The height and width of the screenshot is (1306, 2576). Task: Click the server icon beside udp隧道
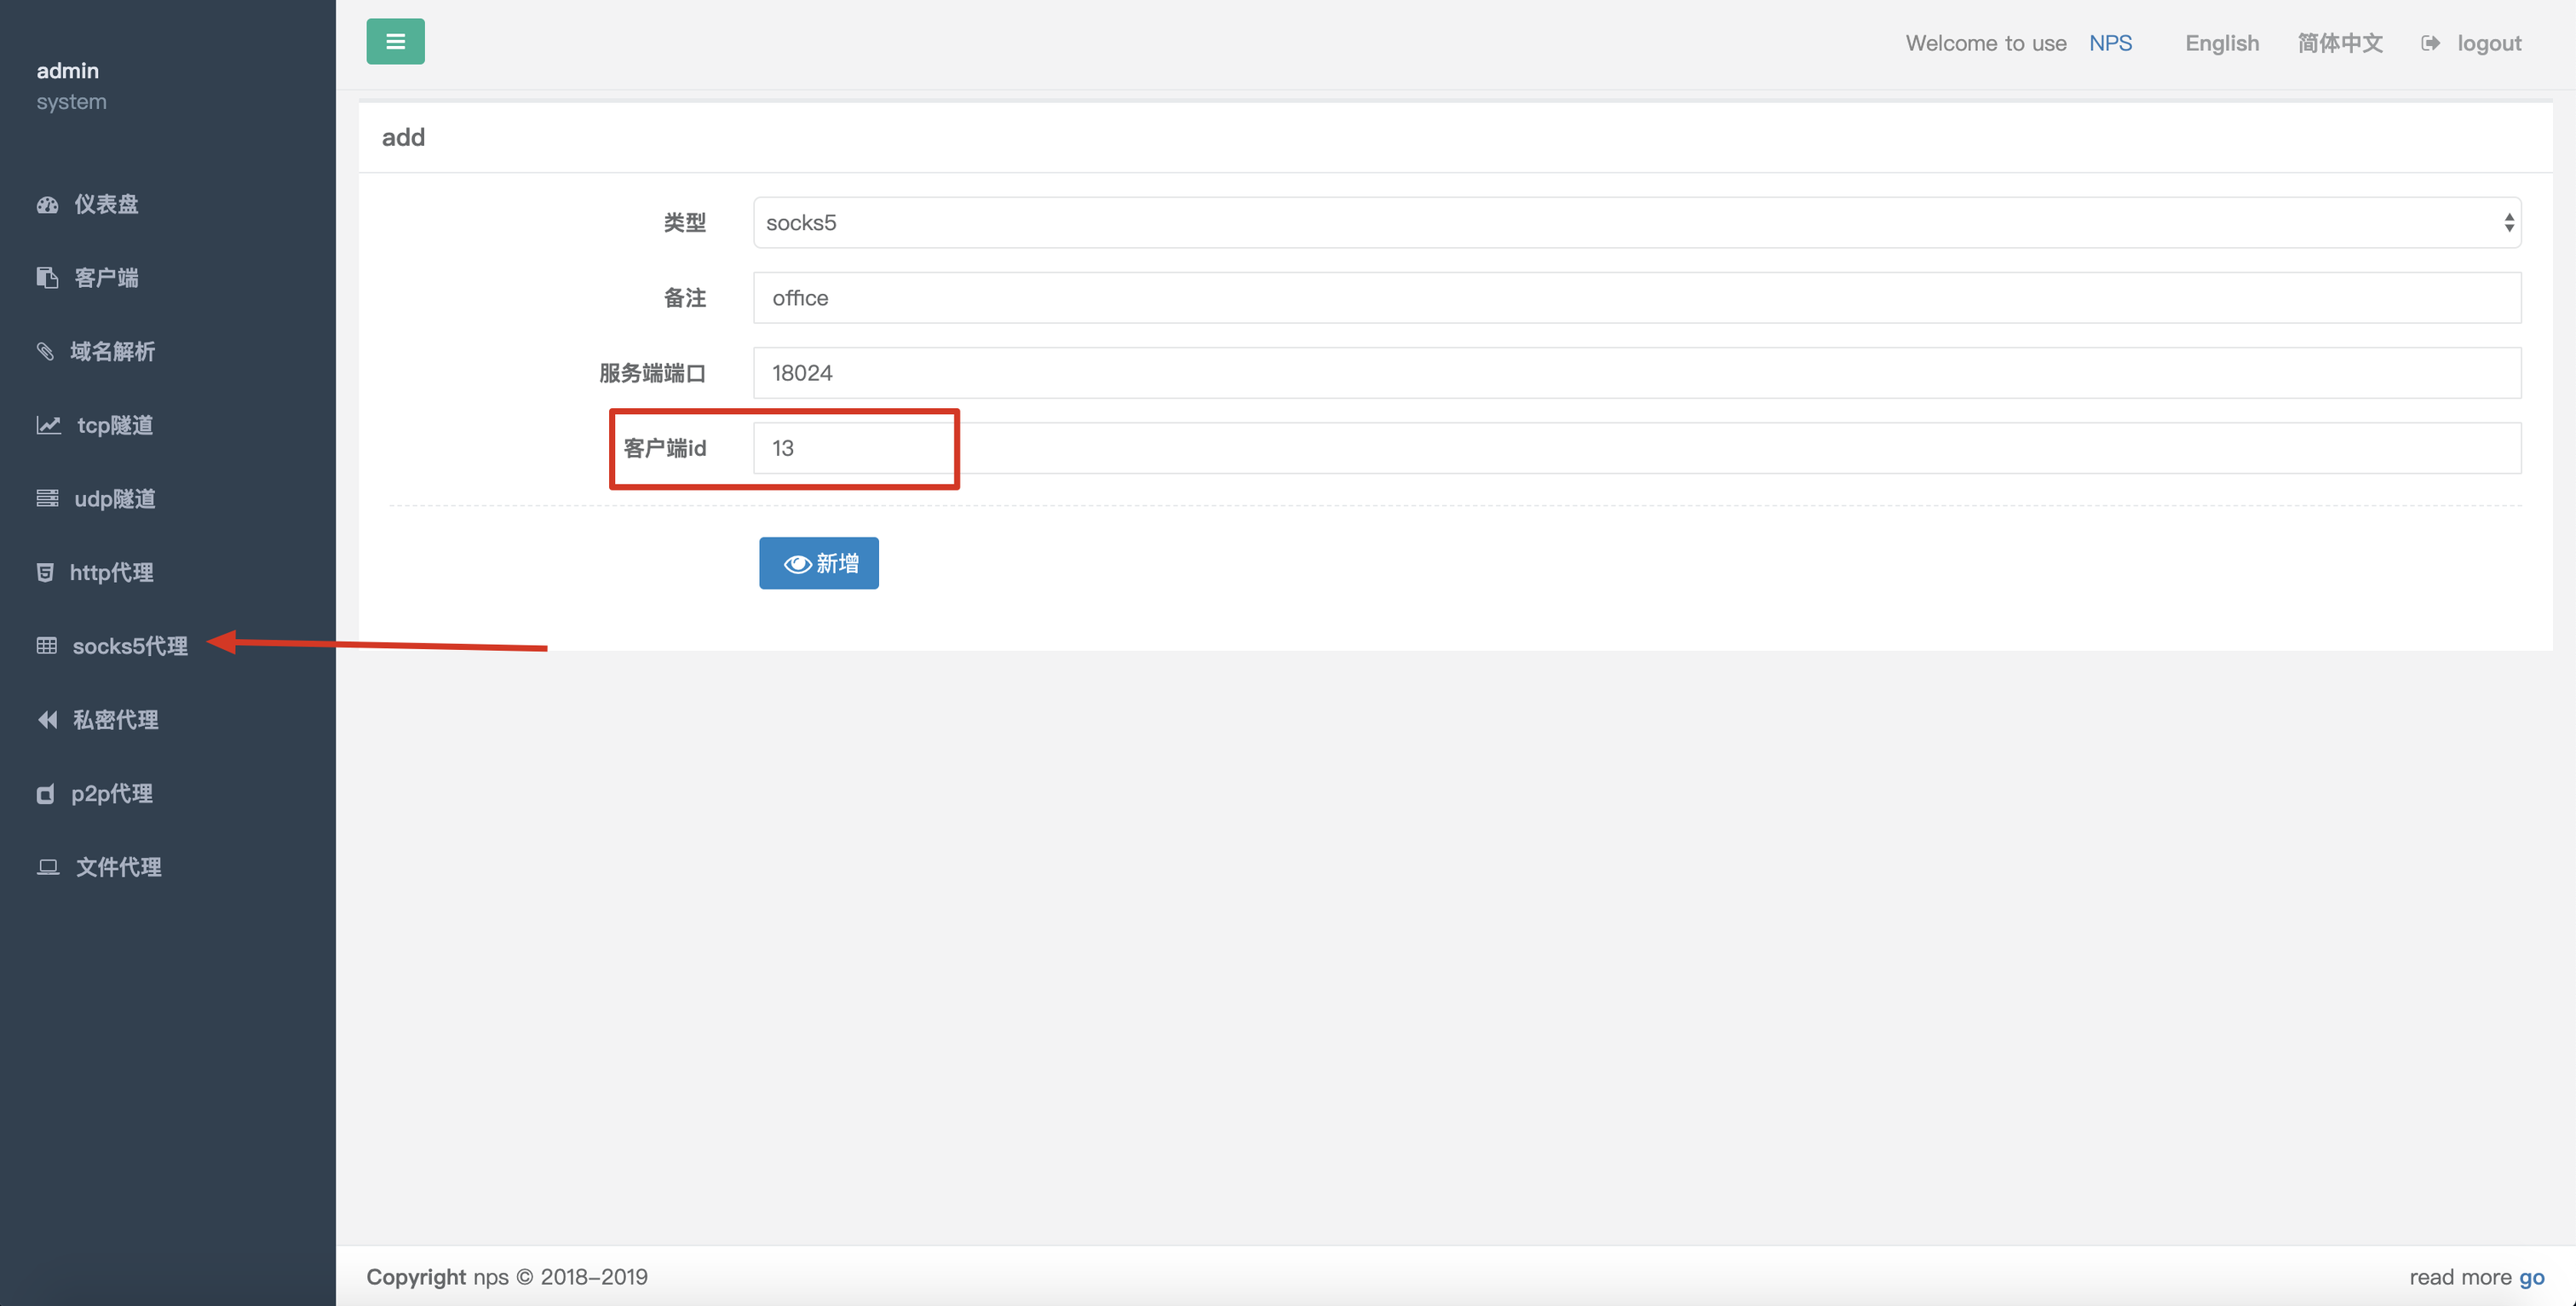(47, 498)
